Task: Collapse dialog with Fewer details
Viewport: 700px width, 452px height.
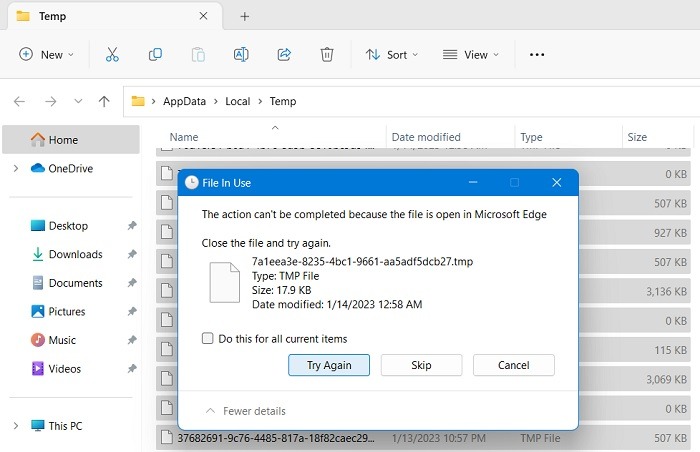Action: pyautogui.click(x=246, y=411)
